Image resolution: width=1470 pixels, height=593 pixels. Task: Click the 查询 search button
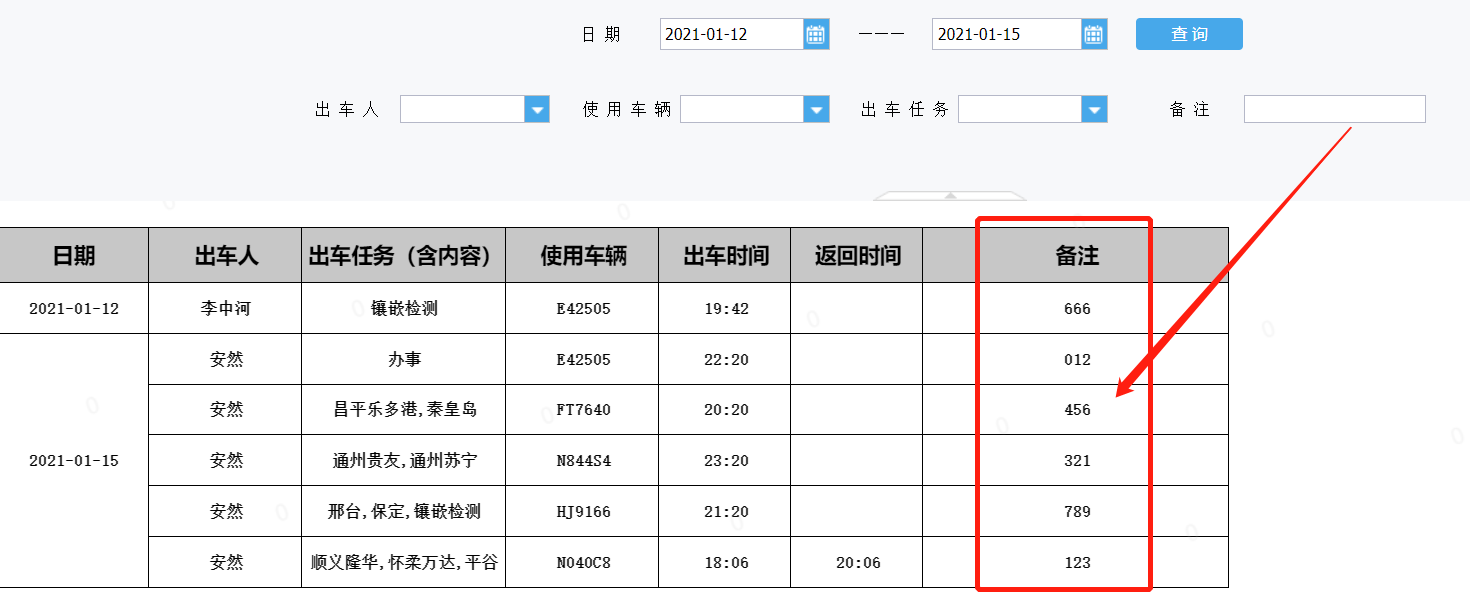1189,34
